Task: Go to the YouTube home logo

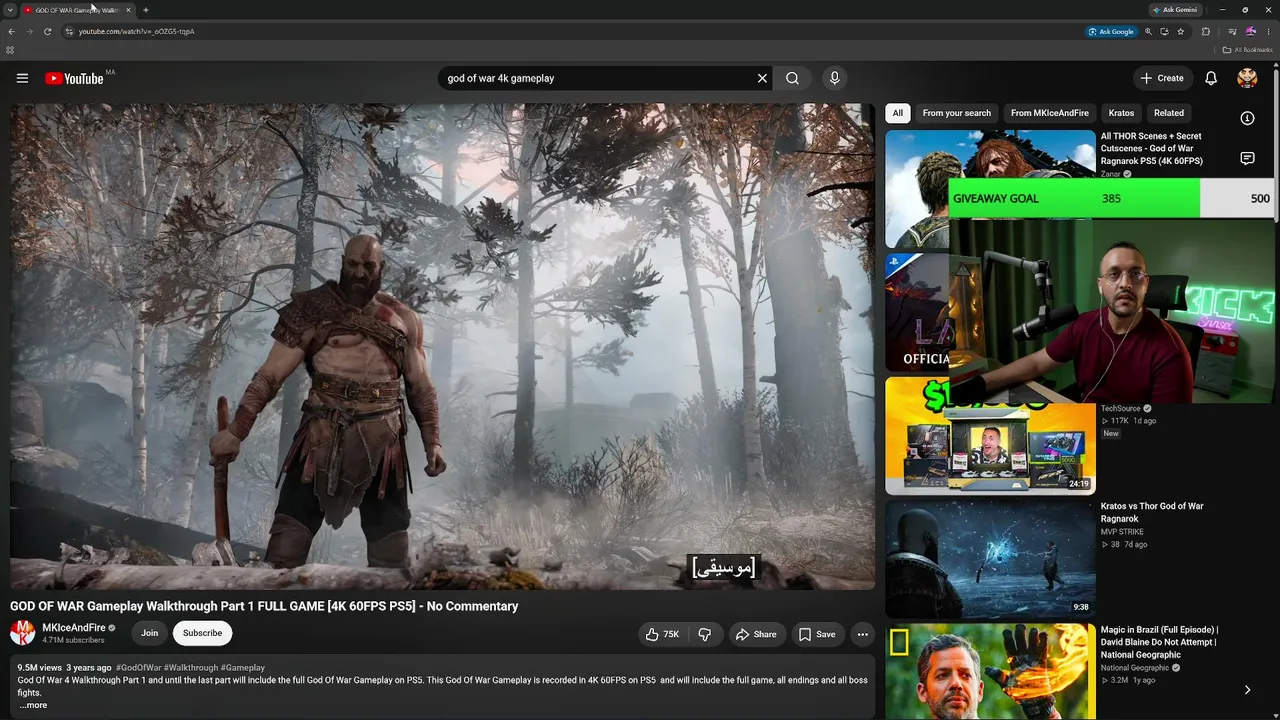Action: click(74, 78)
